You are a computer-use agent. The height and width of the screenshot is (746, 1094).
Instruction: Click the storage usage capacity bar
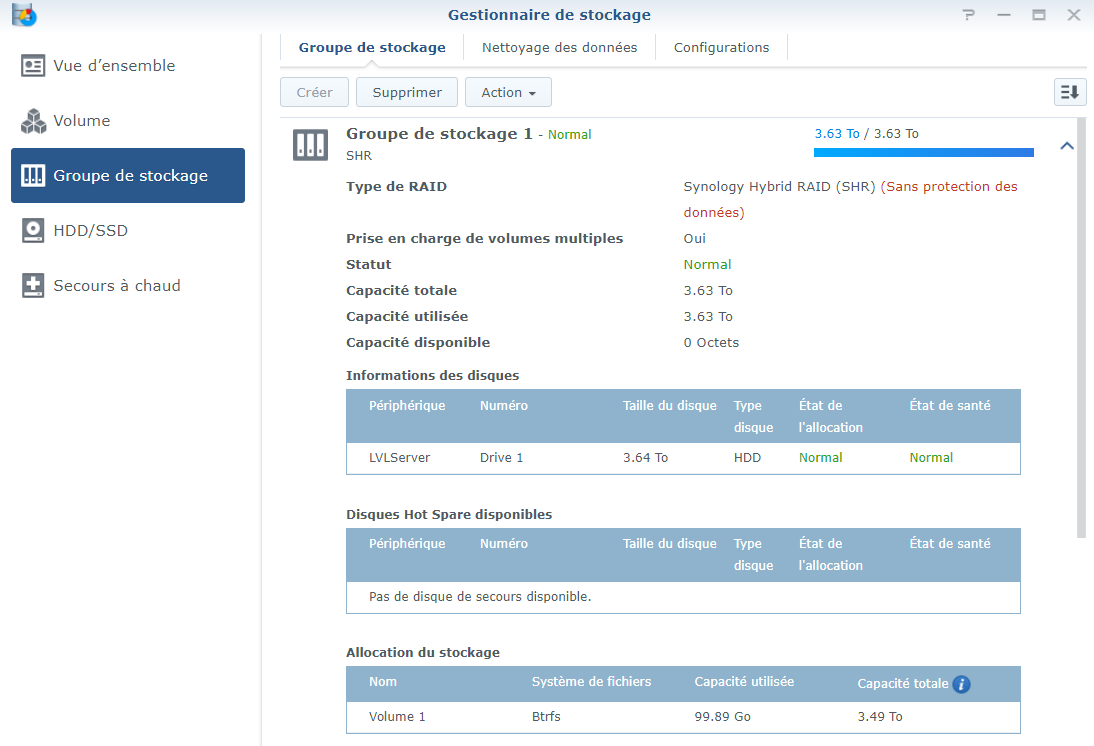923,153
